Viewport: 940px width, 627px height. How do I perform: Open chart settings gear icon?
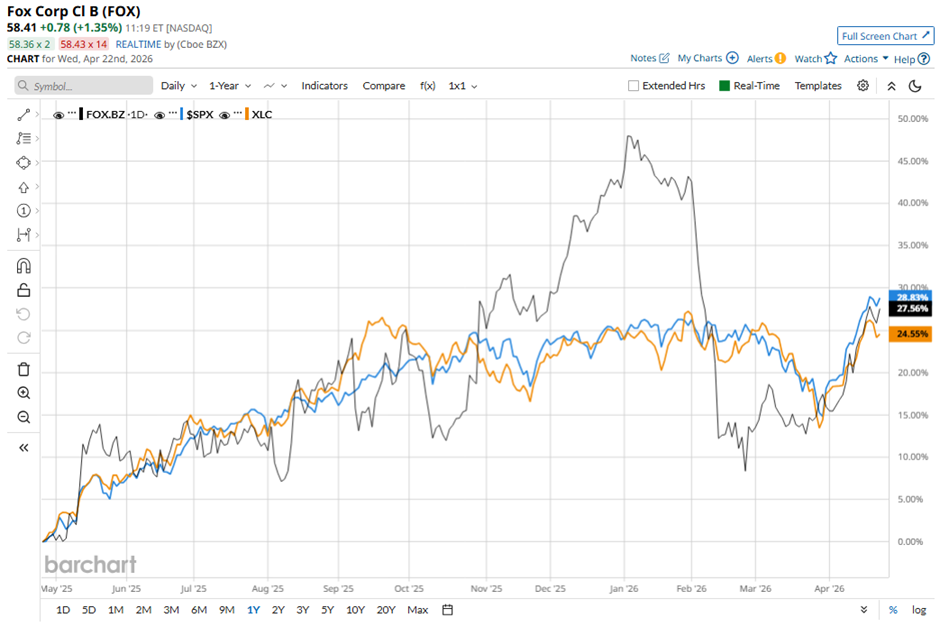(x=863, y=86)
